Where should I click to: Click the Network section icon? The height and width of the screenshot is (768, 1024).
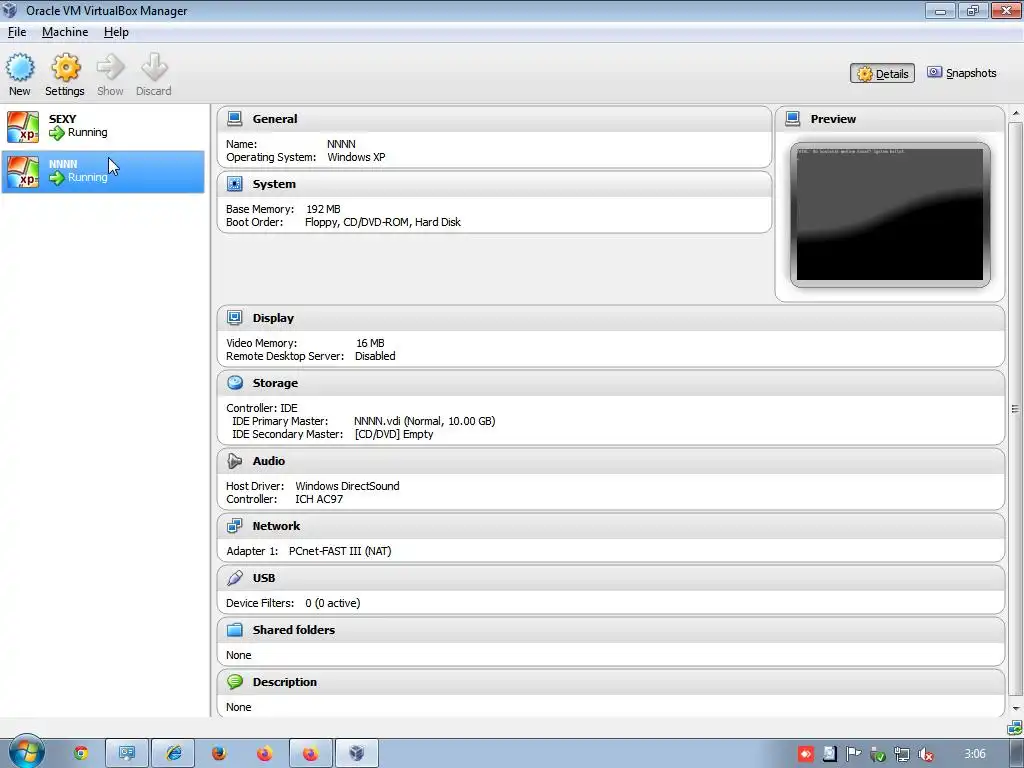[234, 526]
